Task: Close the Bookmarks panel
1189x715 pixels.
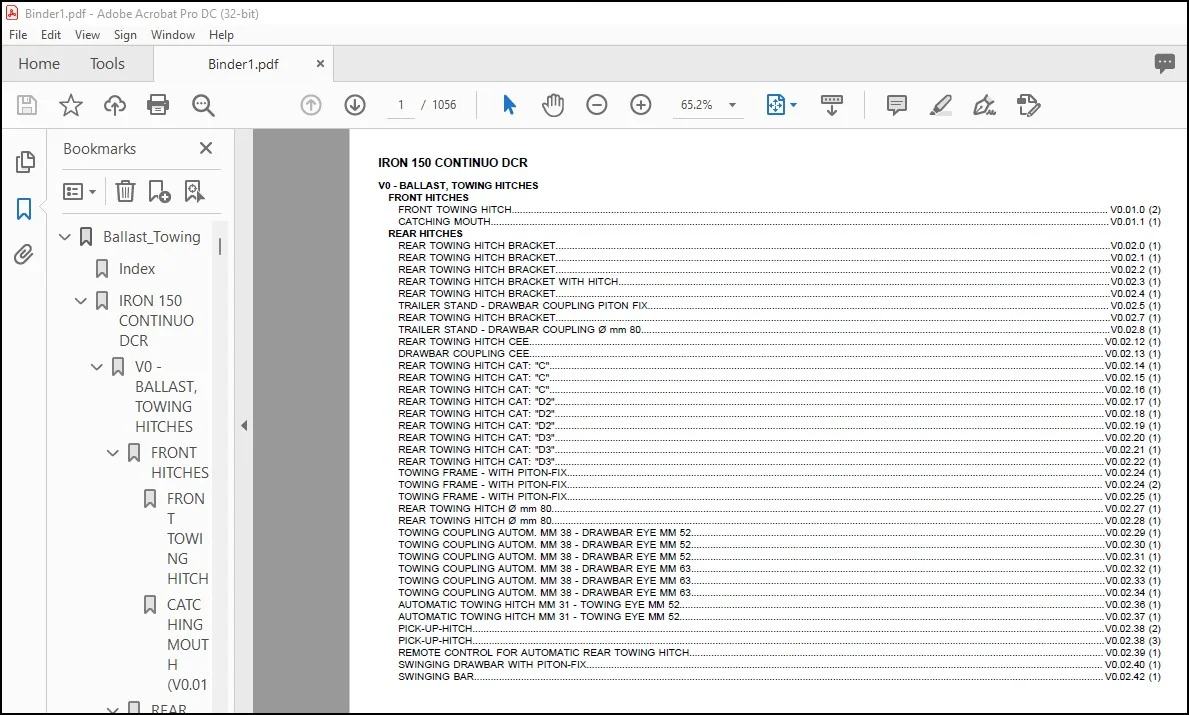Action: (205, 148)
